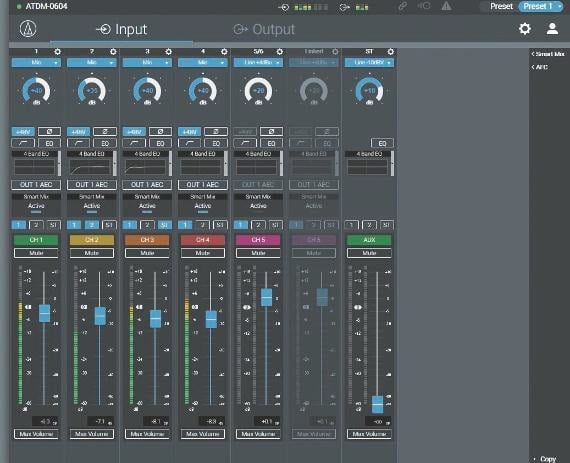Image resolution: width=570 pixels, height=463 pixels.
Task: Toggle channel 5 low-cut filter icon
Action: [x=245, y=143]
